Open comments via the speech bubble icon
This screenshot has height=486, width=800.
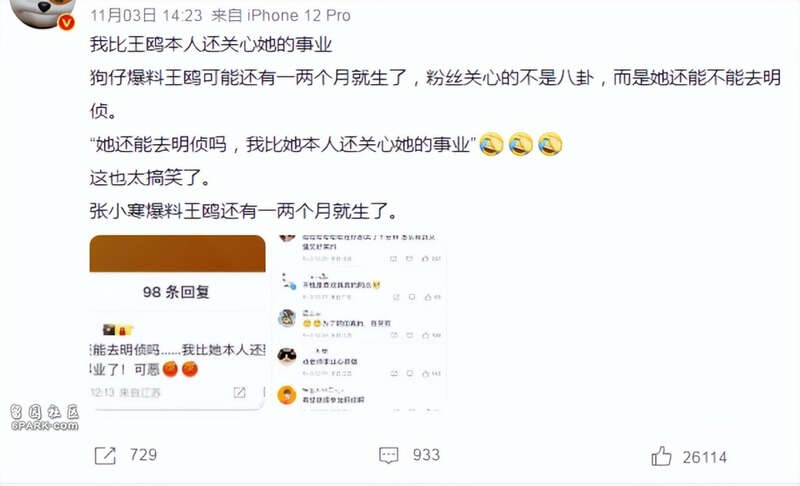388,455
